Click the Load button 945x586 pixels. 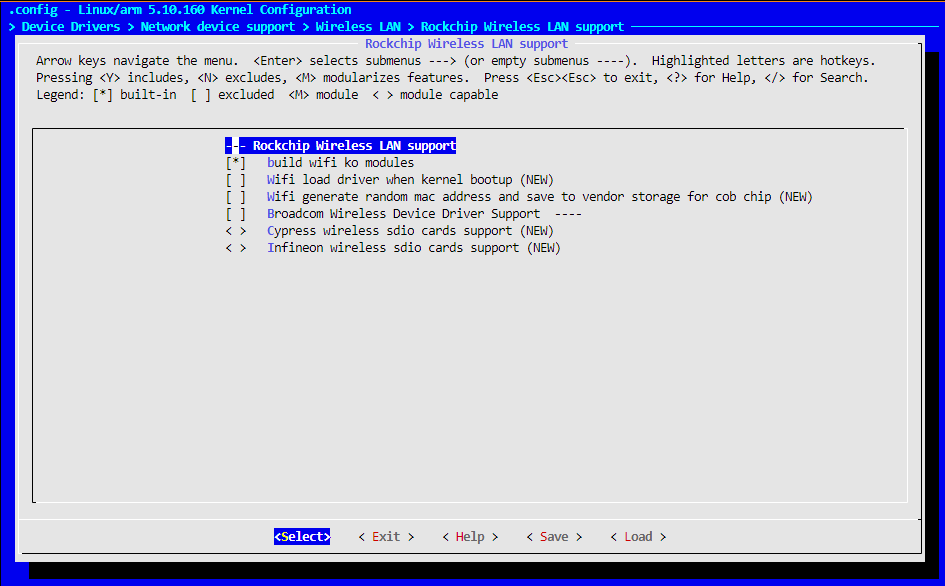(x=638, y=537)
